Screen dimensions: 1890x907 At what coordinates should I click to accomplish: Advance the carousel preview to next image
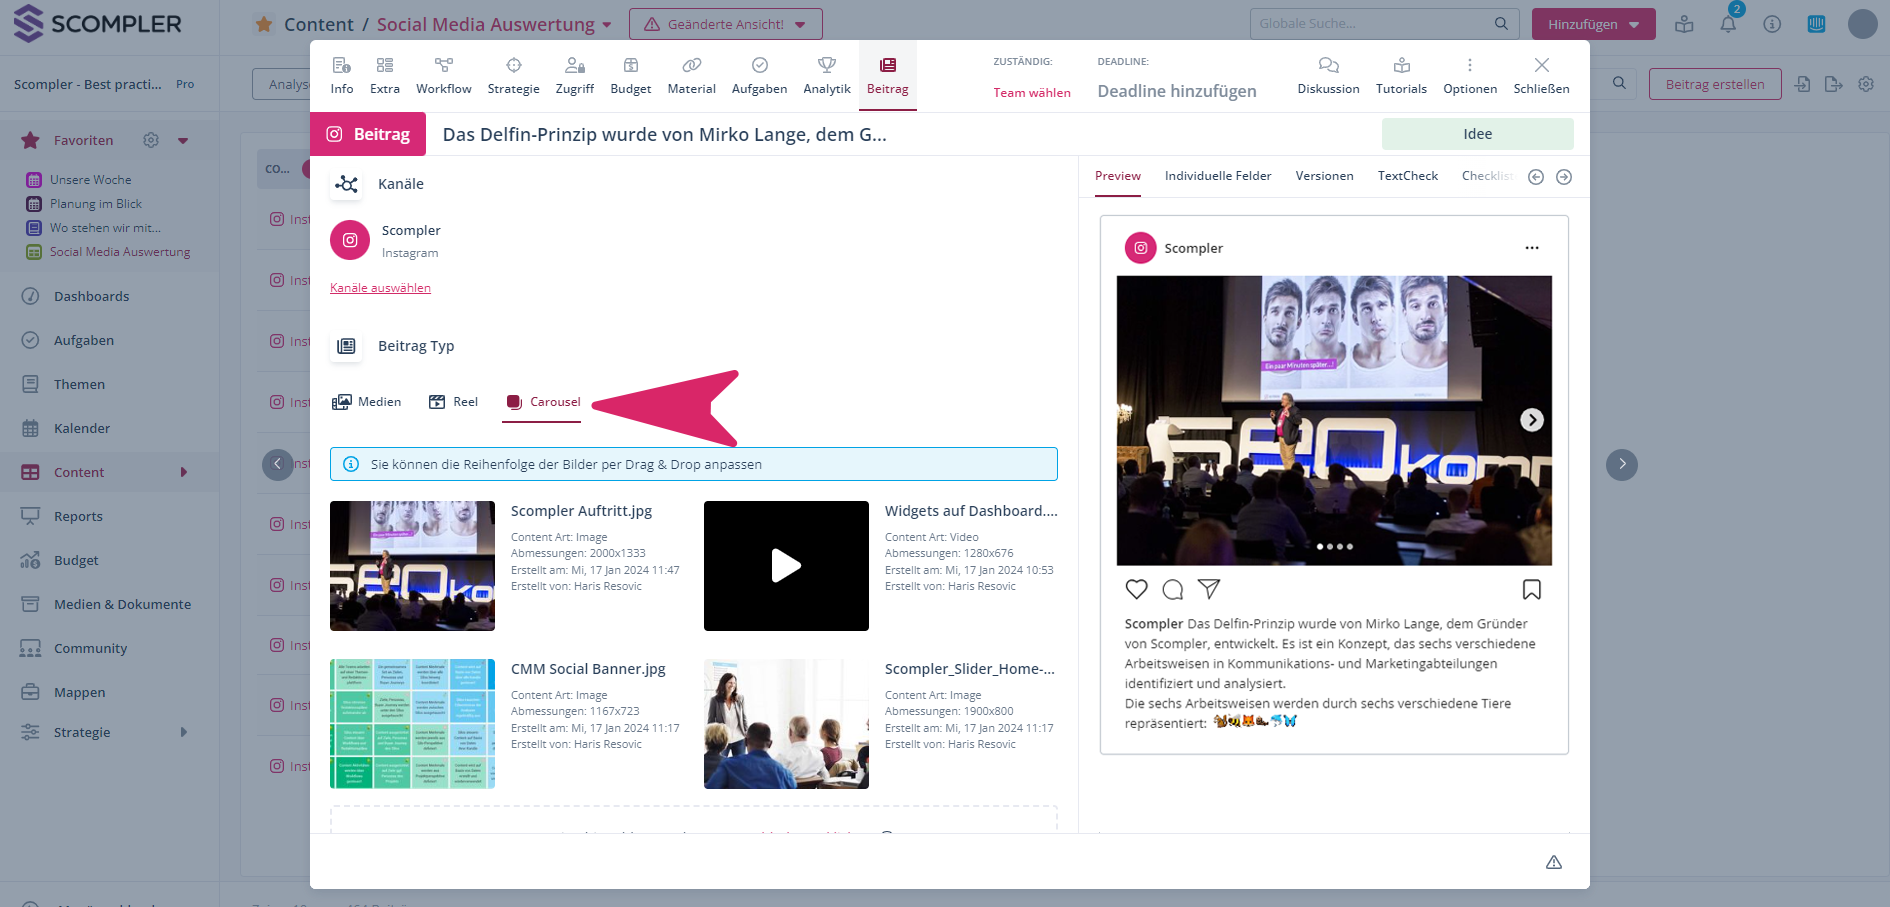1531,420
